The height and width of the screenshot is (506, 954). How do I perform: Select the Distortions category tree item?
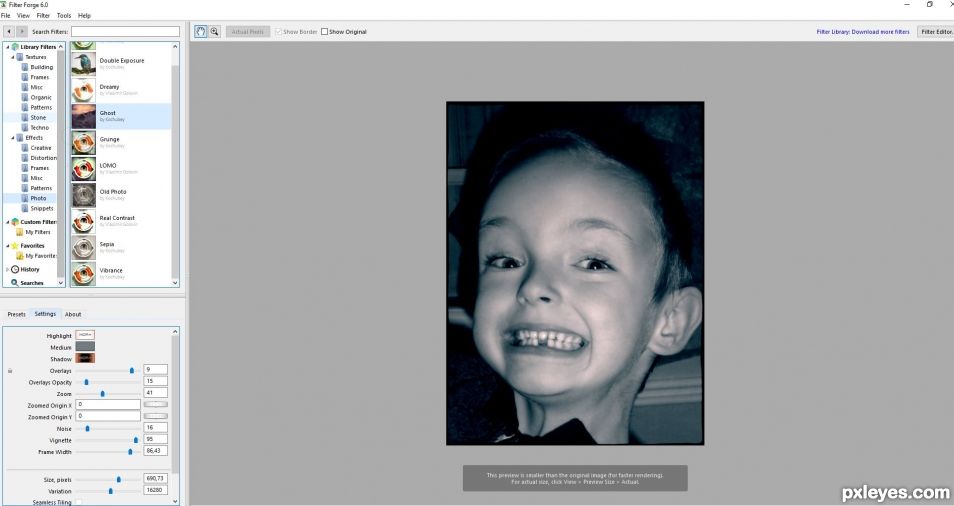coord(43,158)
